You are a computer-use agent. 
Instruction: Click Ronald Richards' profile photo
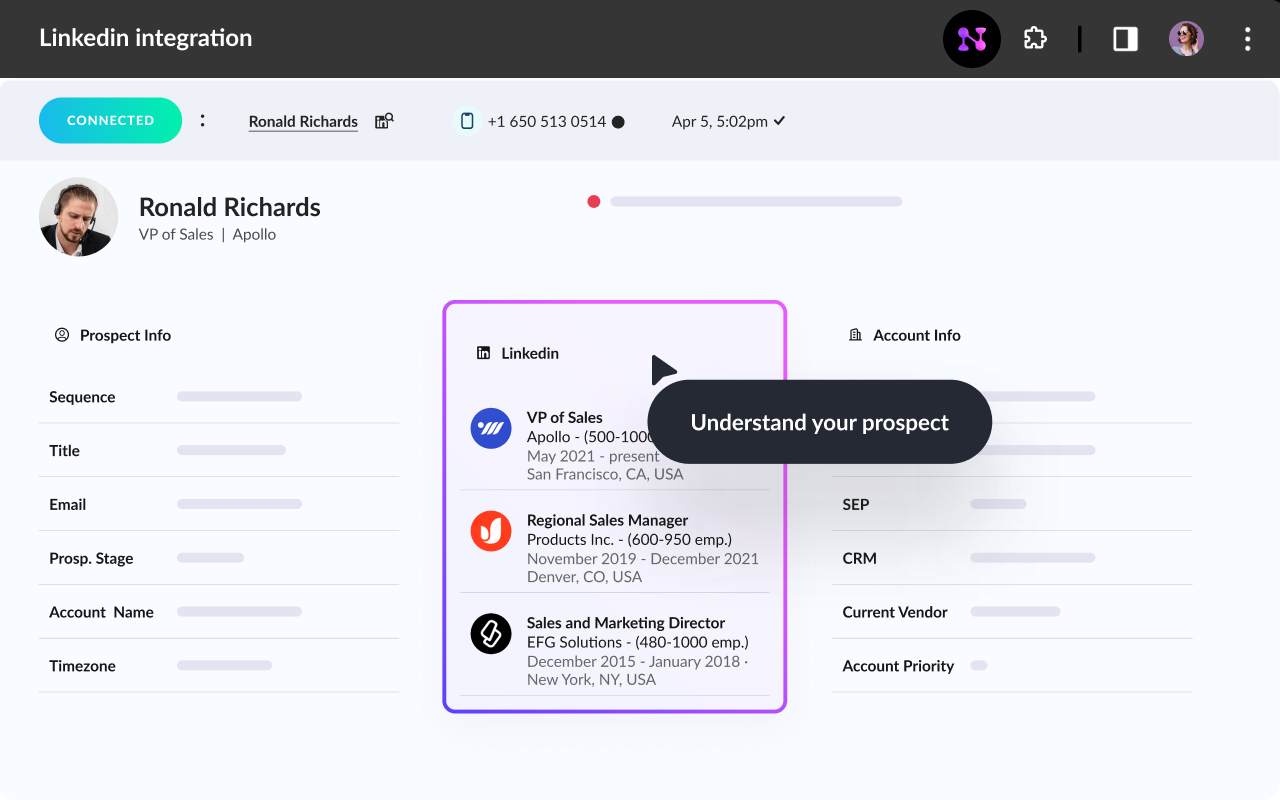78,217
